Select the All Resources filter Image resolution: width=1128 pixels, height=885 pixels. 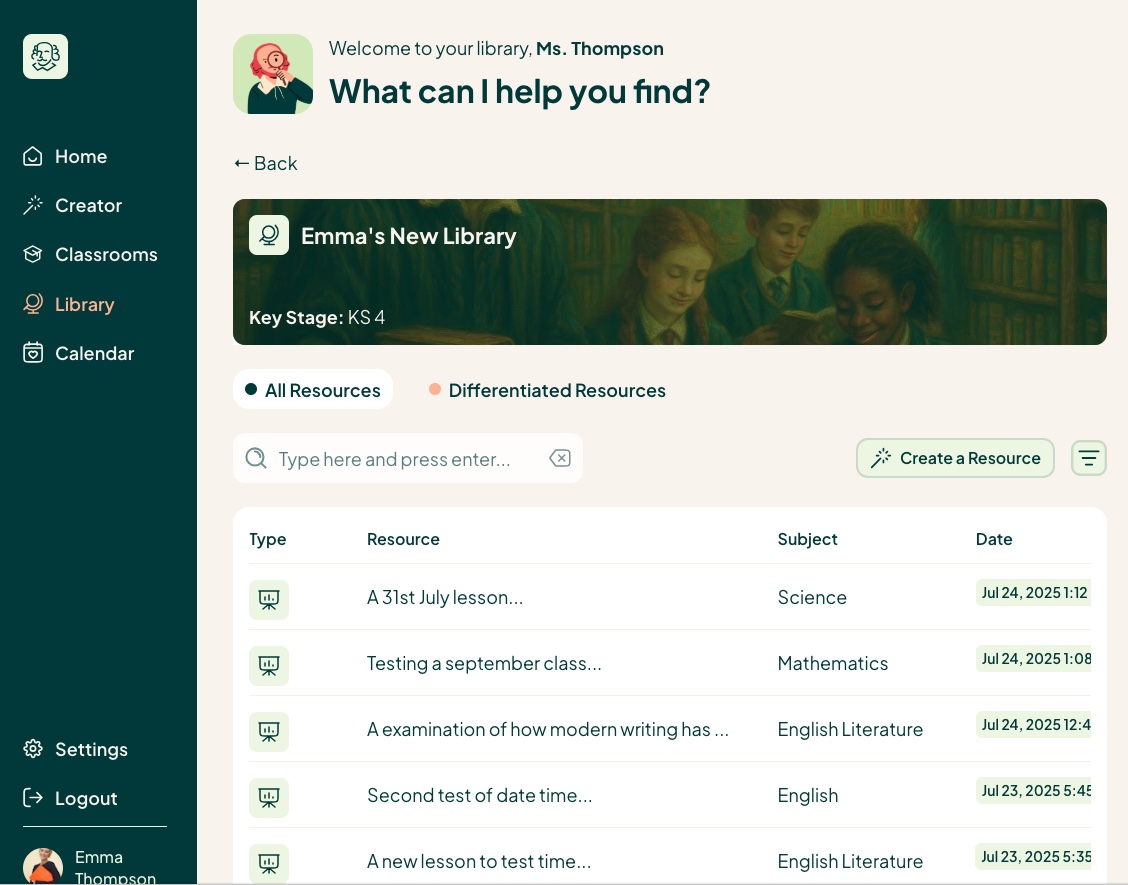313,390
